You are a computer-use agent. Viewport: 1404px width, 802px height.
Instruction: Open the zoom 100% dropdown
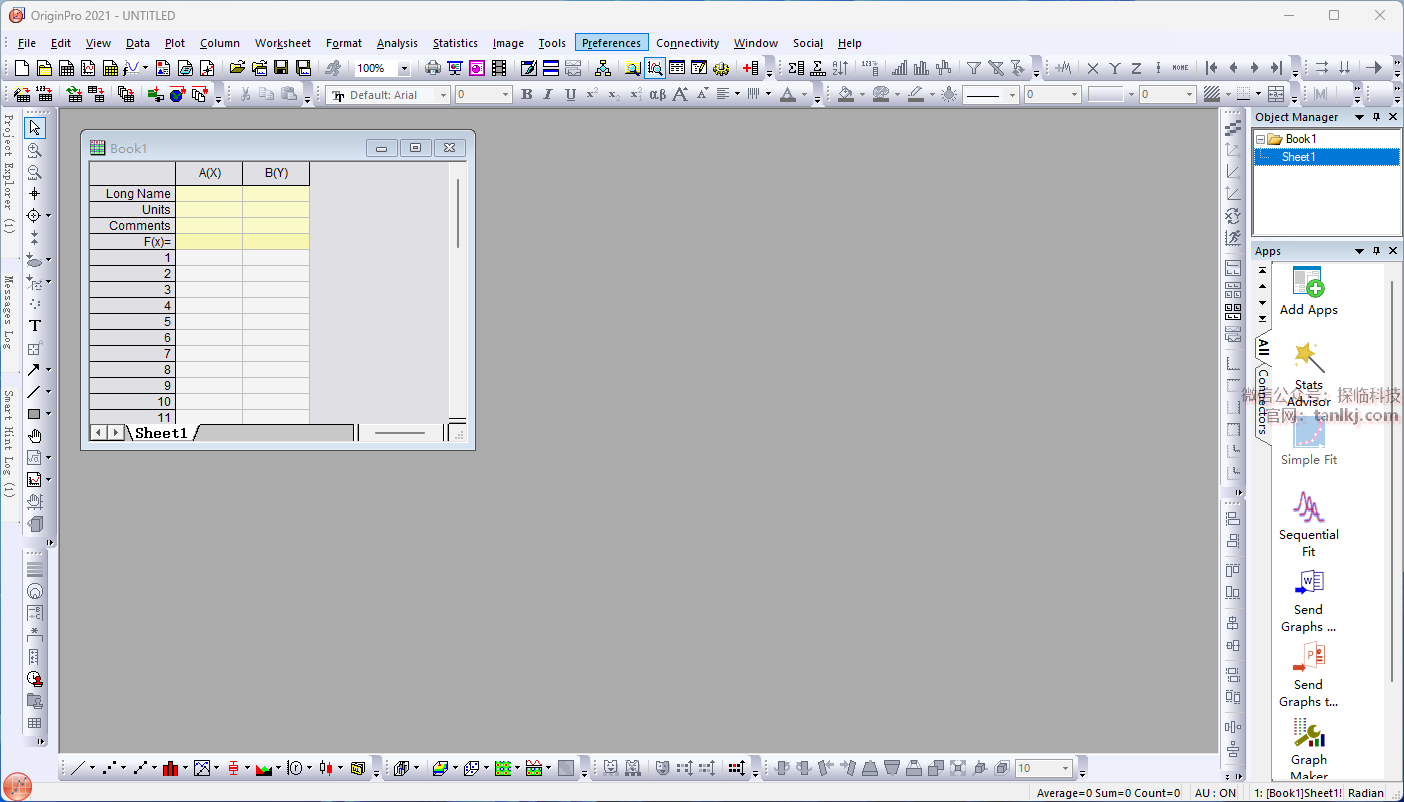point(404,69)
